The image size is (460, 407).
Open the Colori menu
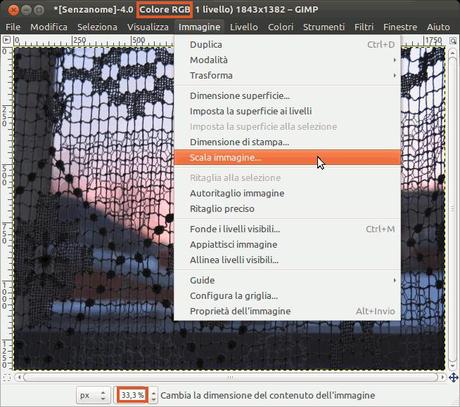point(281,27)
